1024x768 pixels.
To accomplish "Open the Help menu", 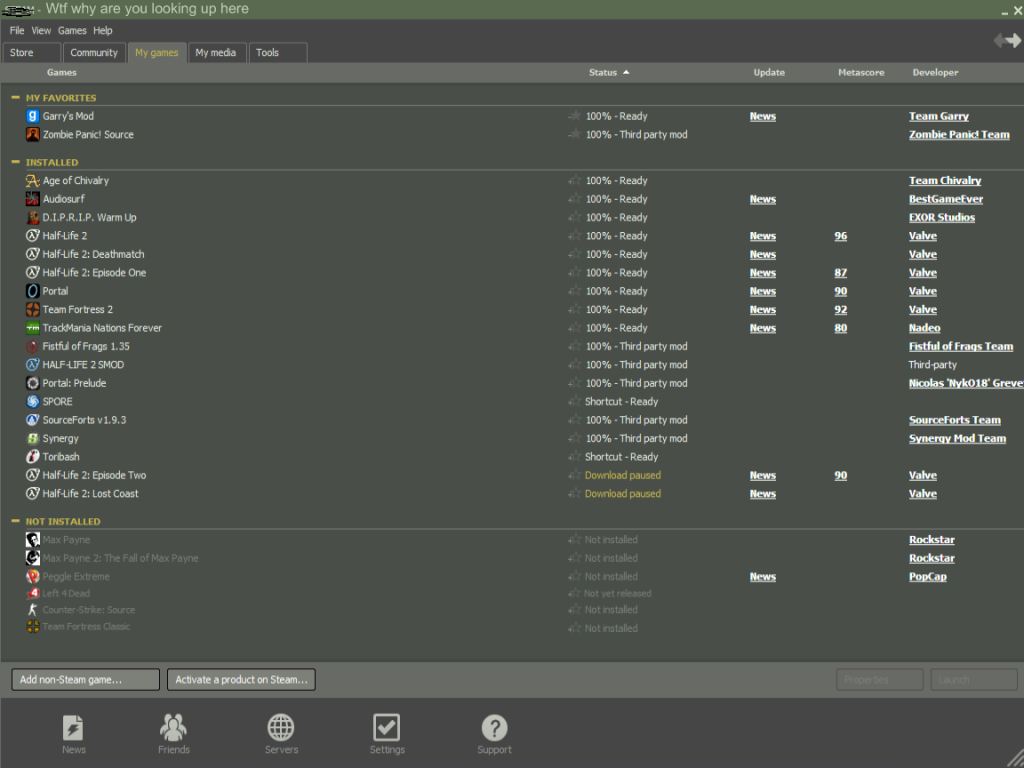I will 103,31.
